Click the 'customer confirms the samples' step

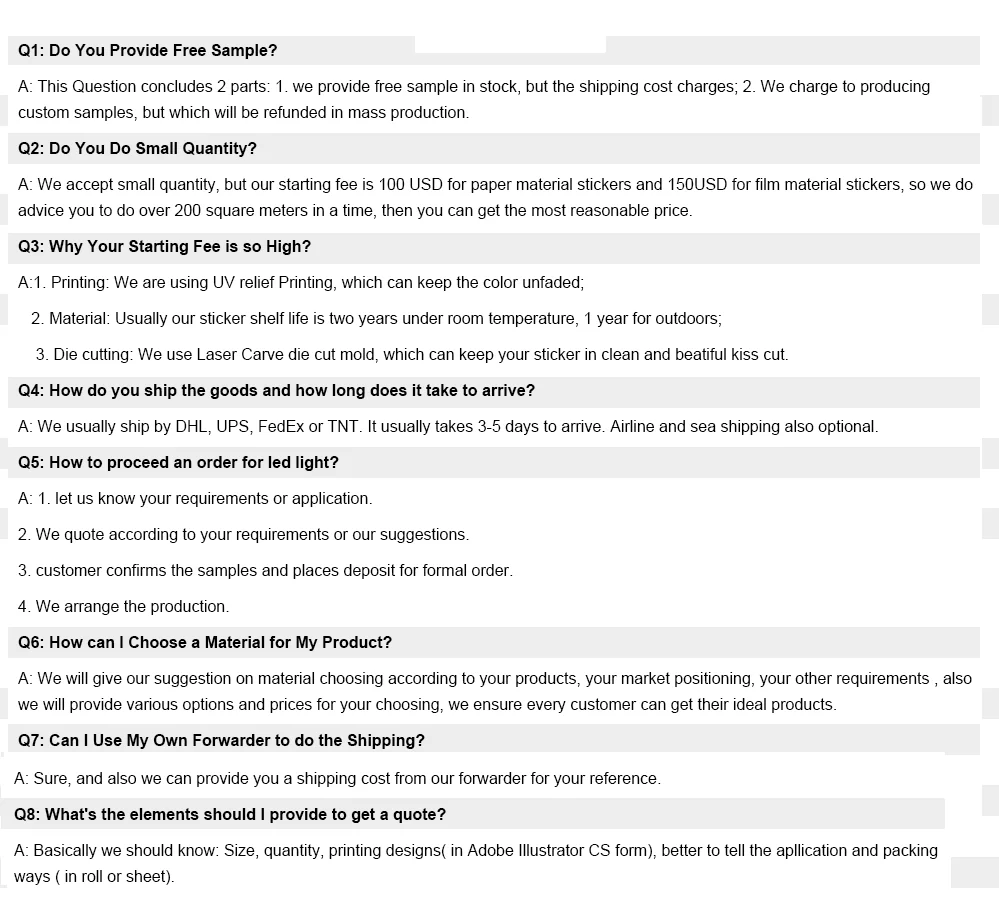click(x=265, y=571)
